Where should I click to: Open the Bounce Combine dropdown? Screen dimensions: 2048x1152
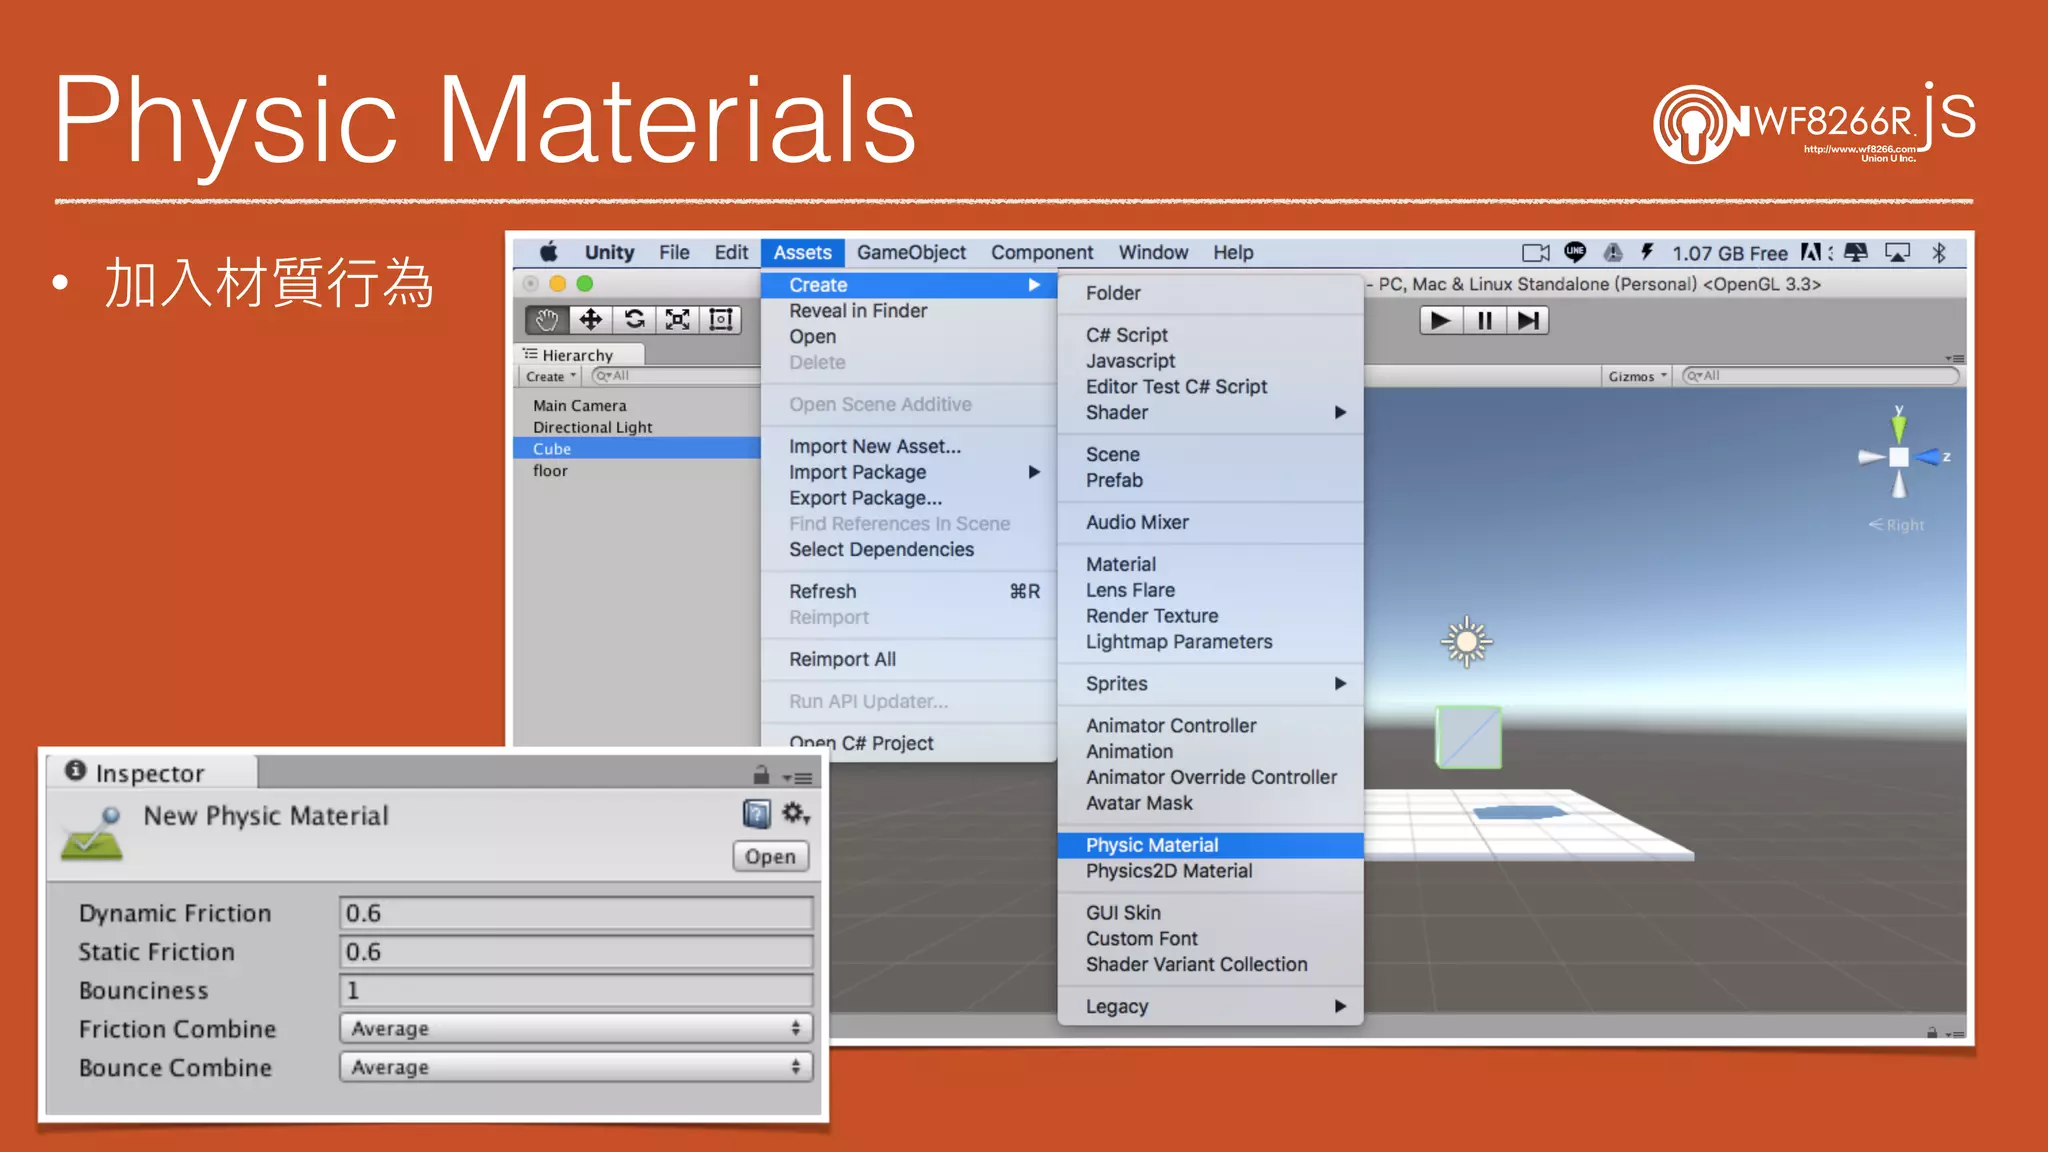click(576, 1067)
